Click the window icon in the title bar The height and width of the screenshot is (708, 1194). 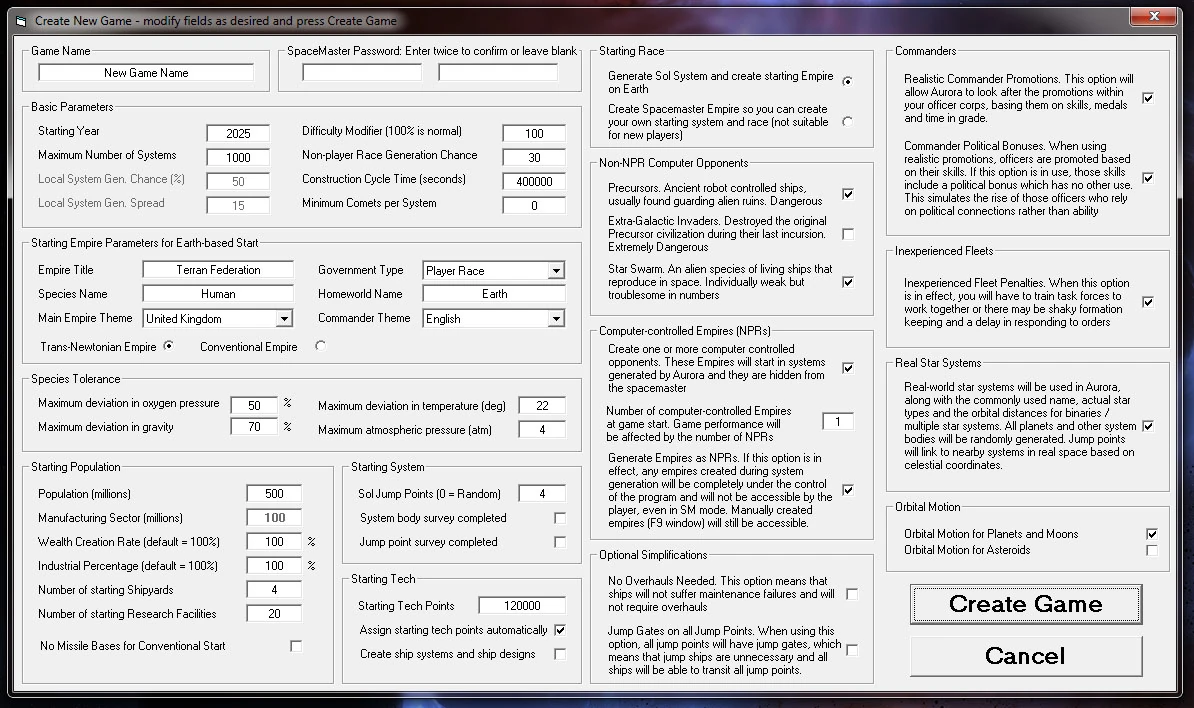click(x=21, y=21)
